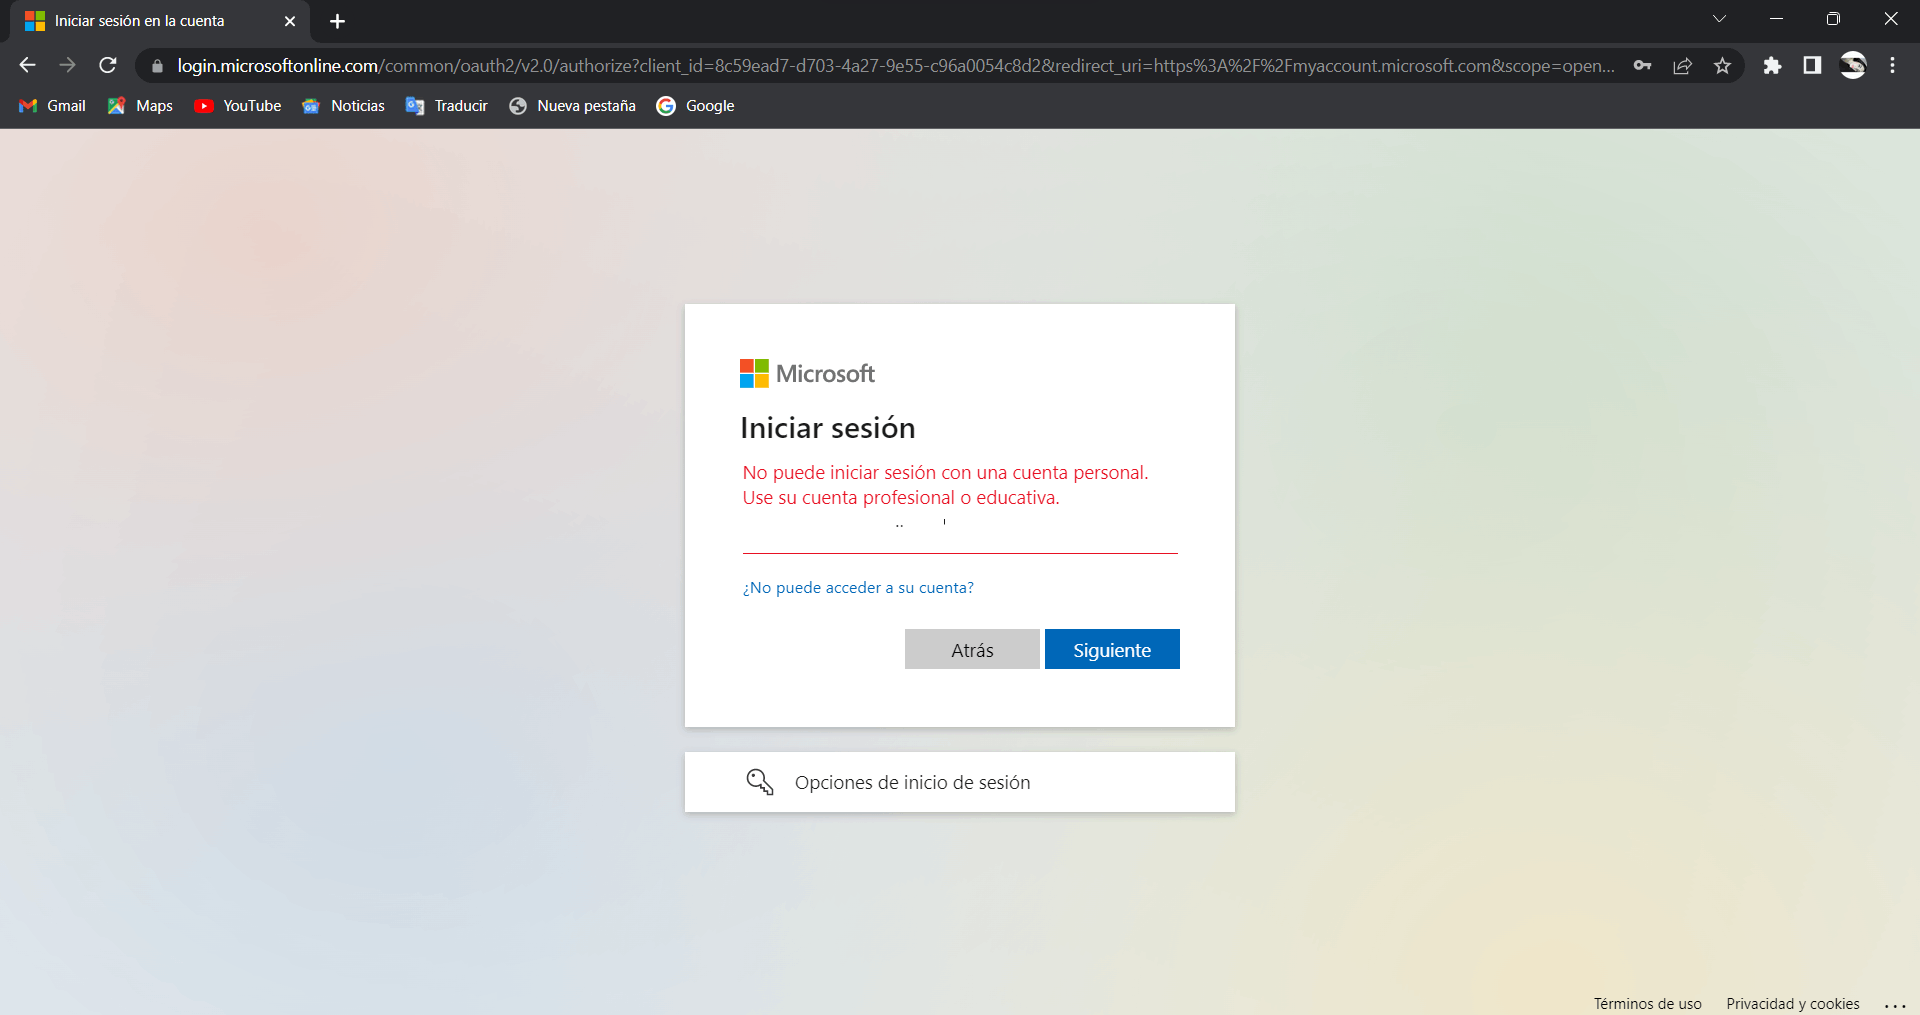
Task: Click the Siguiente button
Action: pos(1112,649)
